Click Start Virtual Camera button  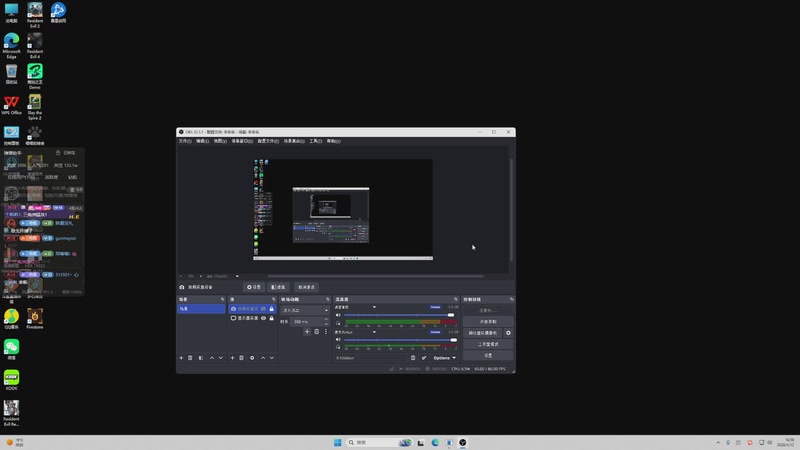tap(483, 333)
